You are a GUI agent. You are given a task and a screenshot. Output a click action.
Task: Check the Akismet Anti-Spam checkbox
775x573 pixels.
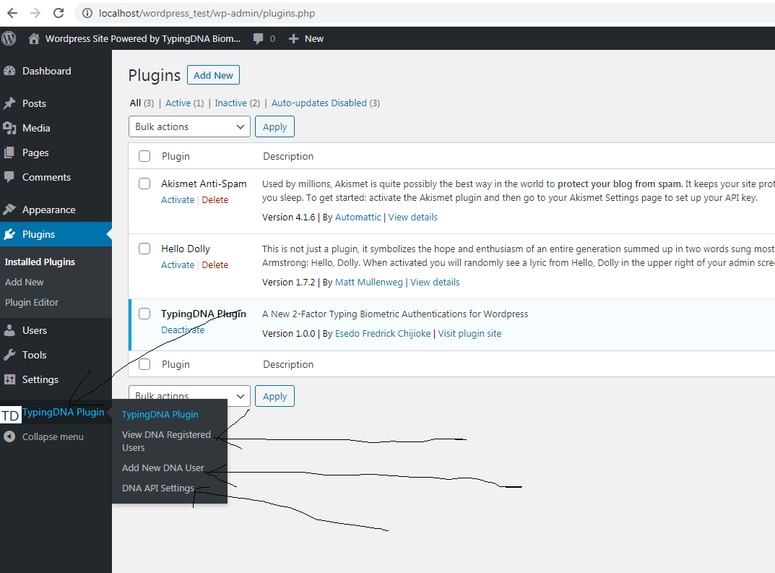(x=144, y=183)
